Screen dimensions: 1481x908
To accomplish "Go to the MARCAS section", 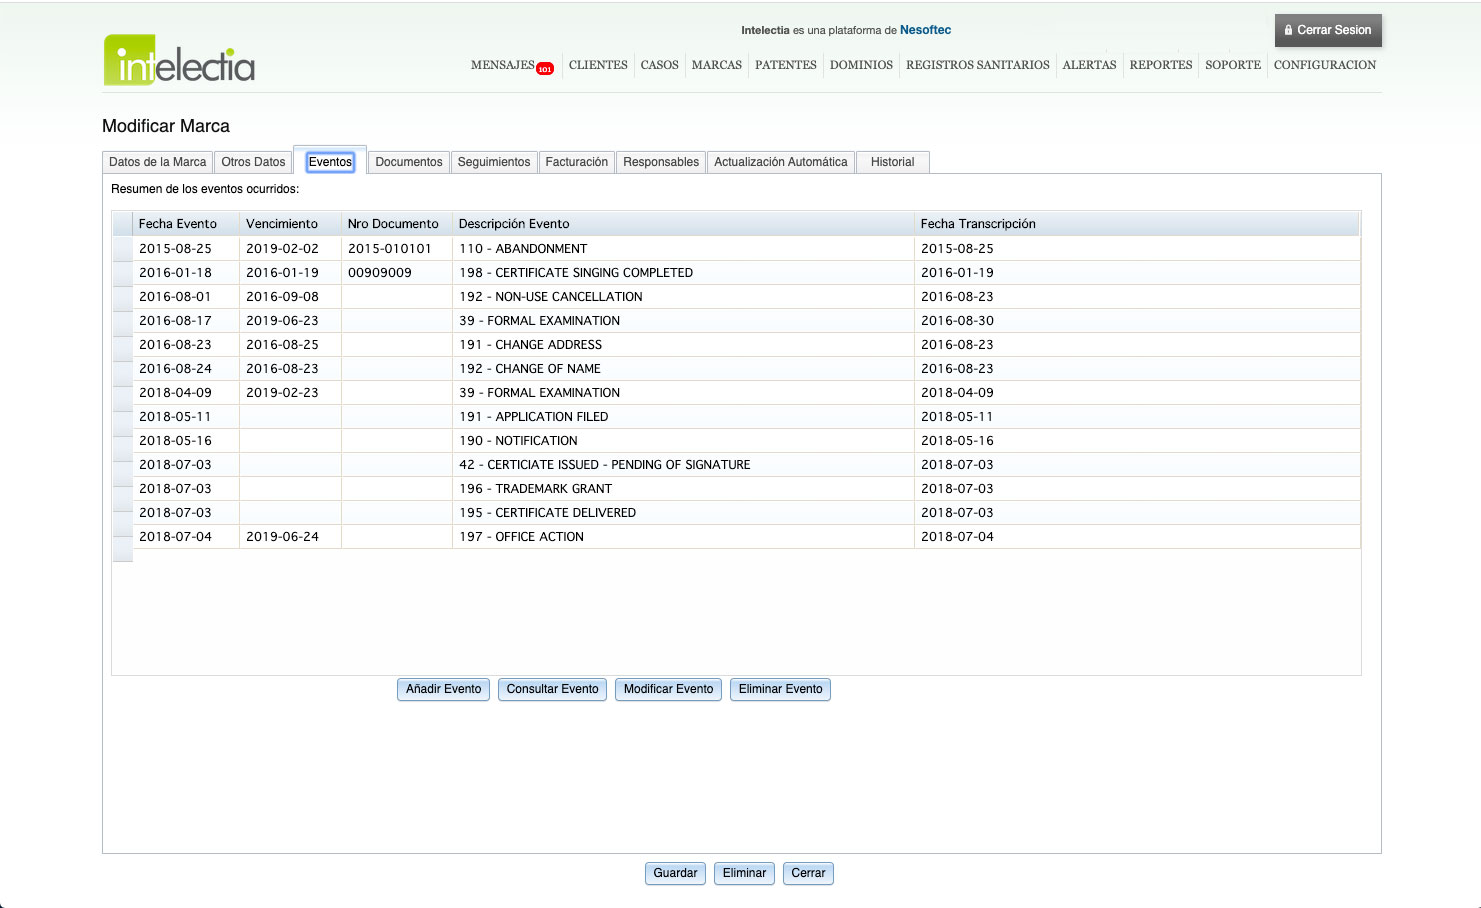I will point(716,65).
